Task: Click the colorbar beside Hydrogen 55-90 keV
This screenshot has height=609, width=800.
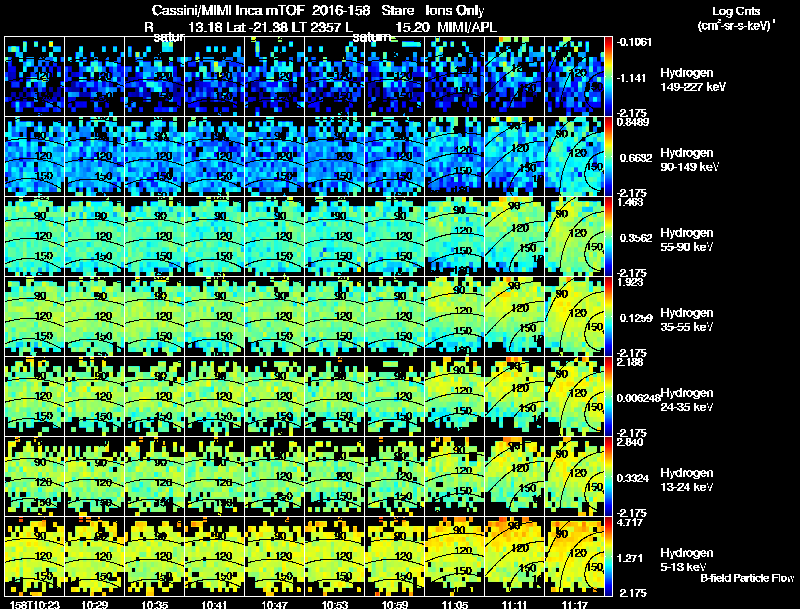Action: click(x=608, y=237)
